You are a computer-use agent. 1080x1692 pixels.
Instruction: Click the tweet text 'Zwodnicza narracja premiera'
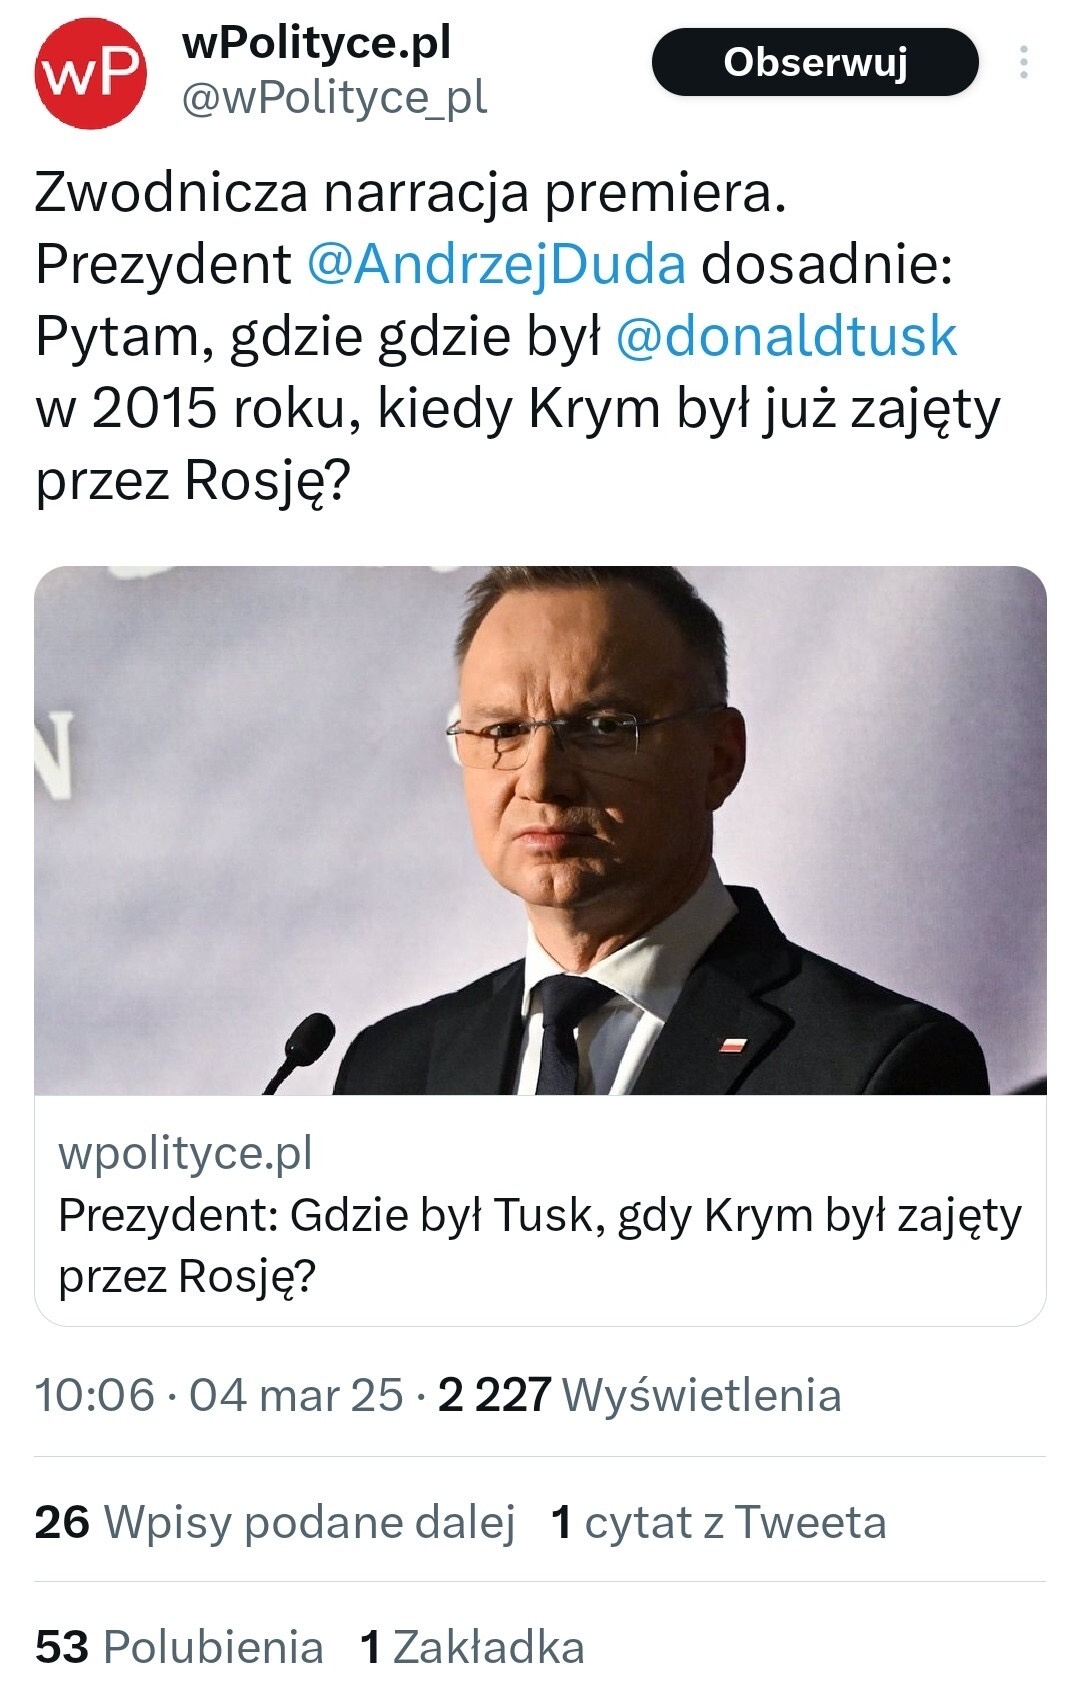410,192
